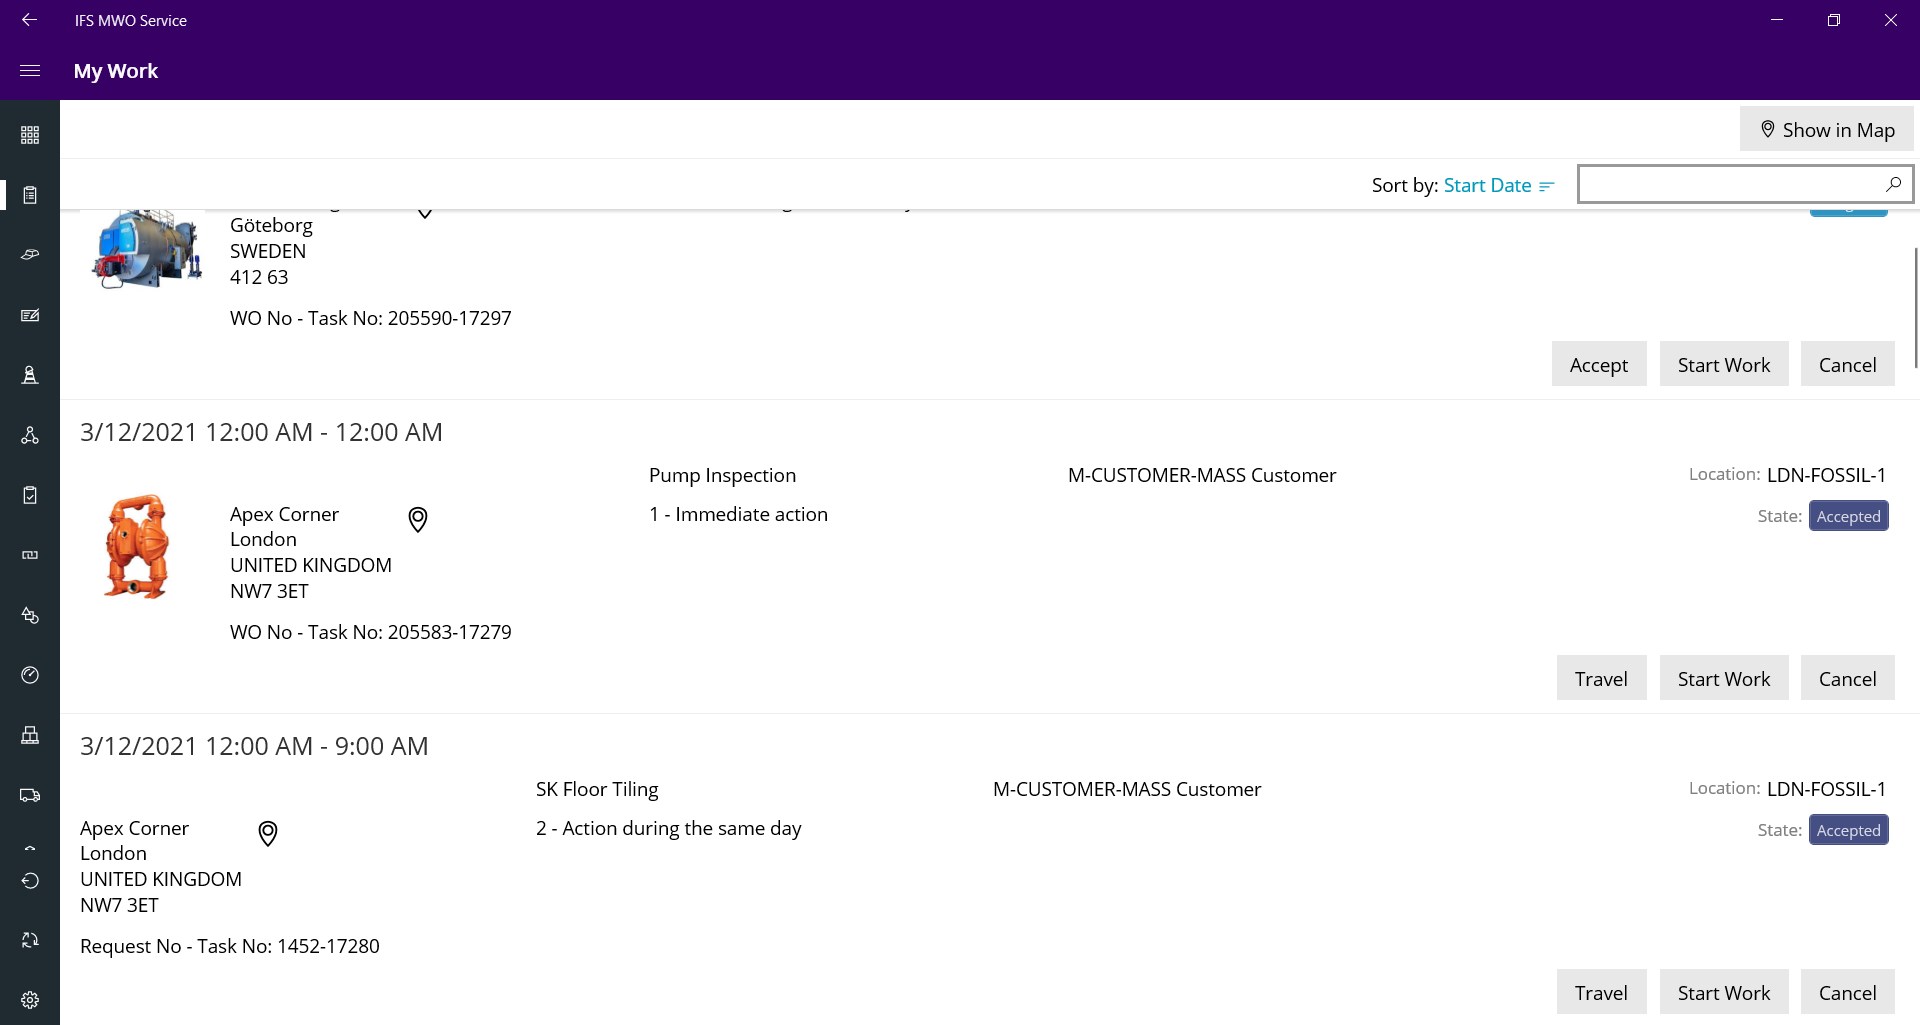Open the orange pump thumbnail image
The height and width of the screenshot is (1025, 1920).
click(137, 547)
